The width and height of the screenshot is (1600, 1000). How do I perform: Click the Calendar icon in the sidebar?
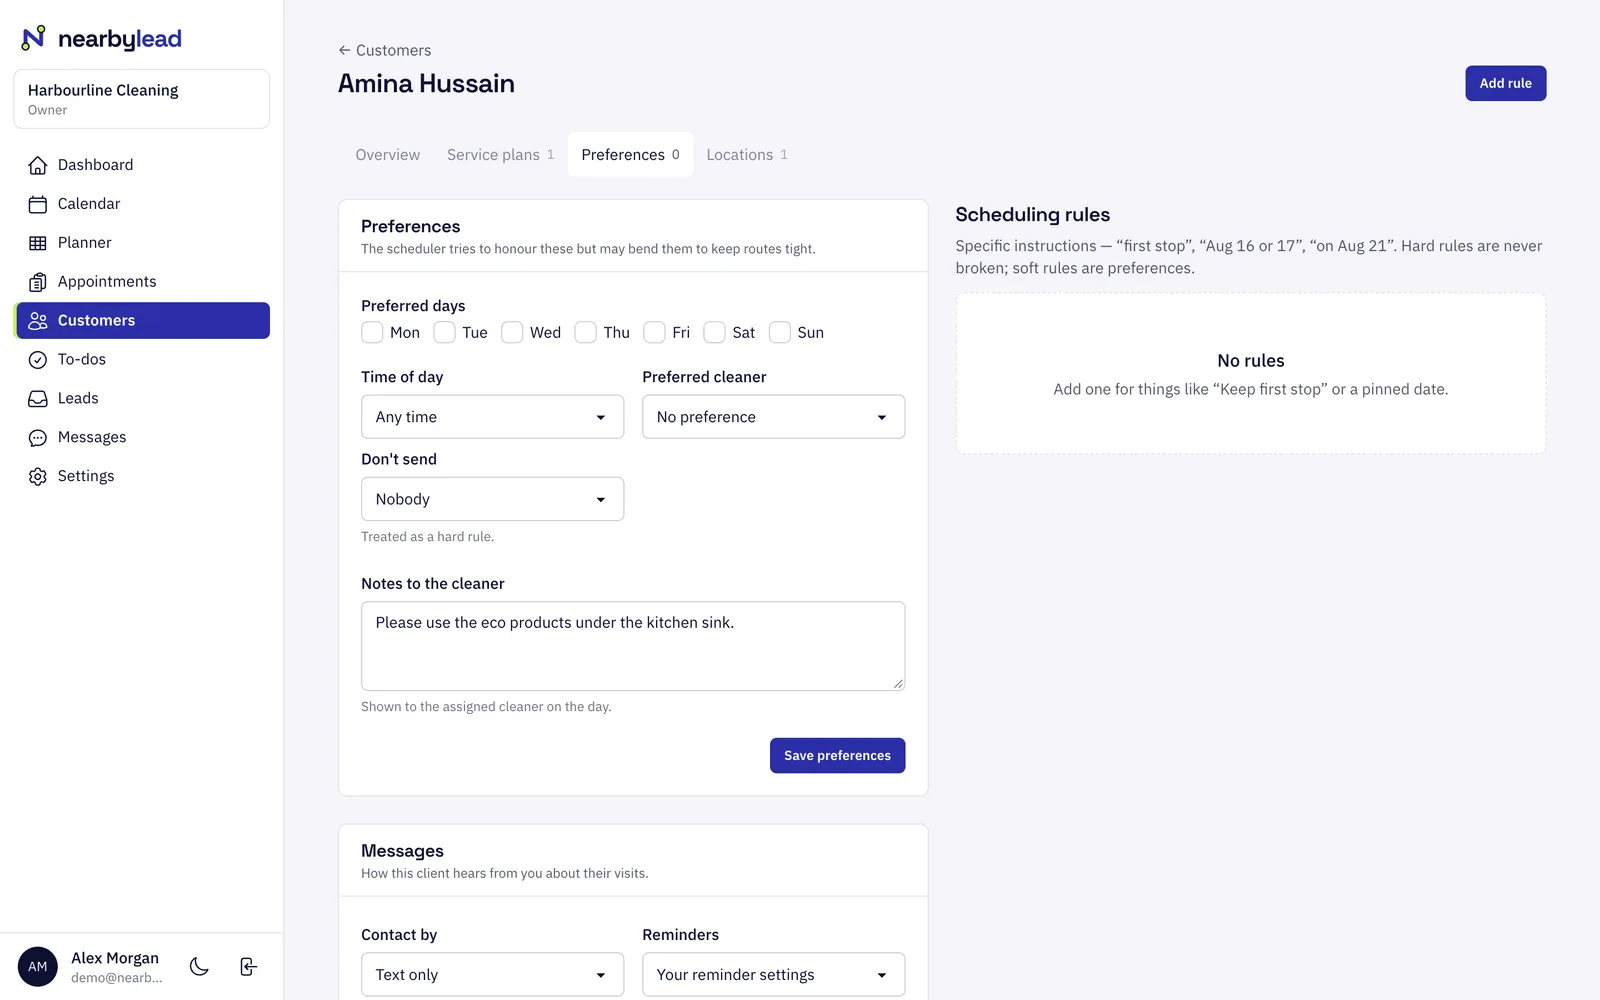tap(38, 204)
